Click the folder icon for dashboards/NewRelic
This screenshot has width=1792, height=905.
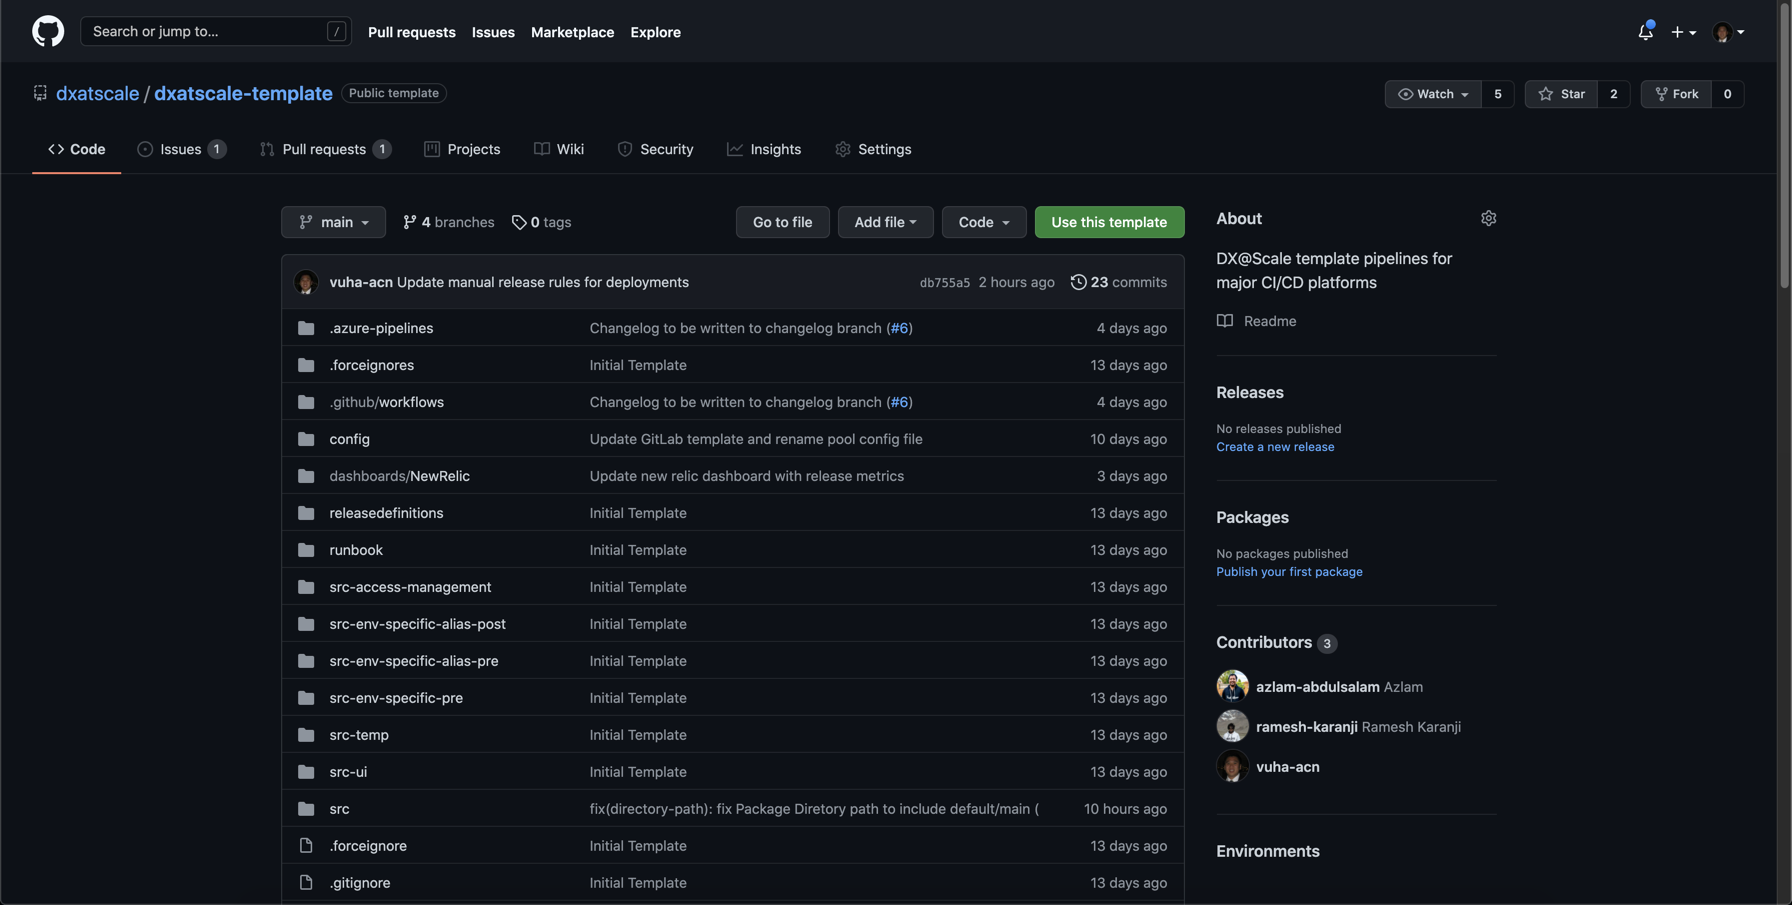click(x=306, y=476)
